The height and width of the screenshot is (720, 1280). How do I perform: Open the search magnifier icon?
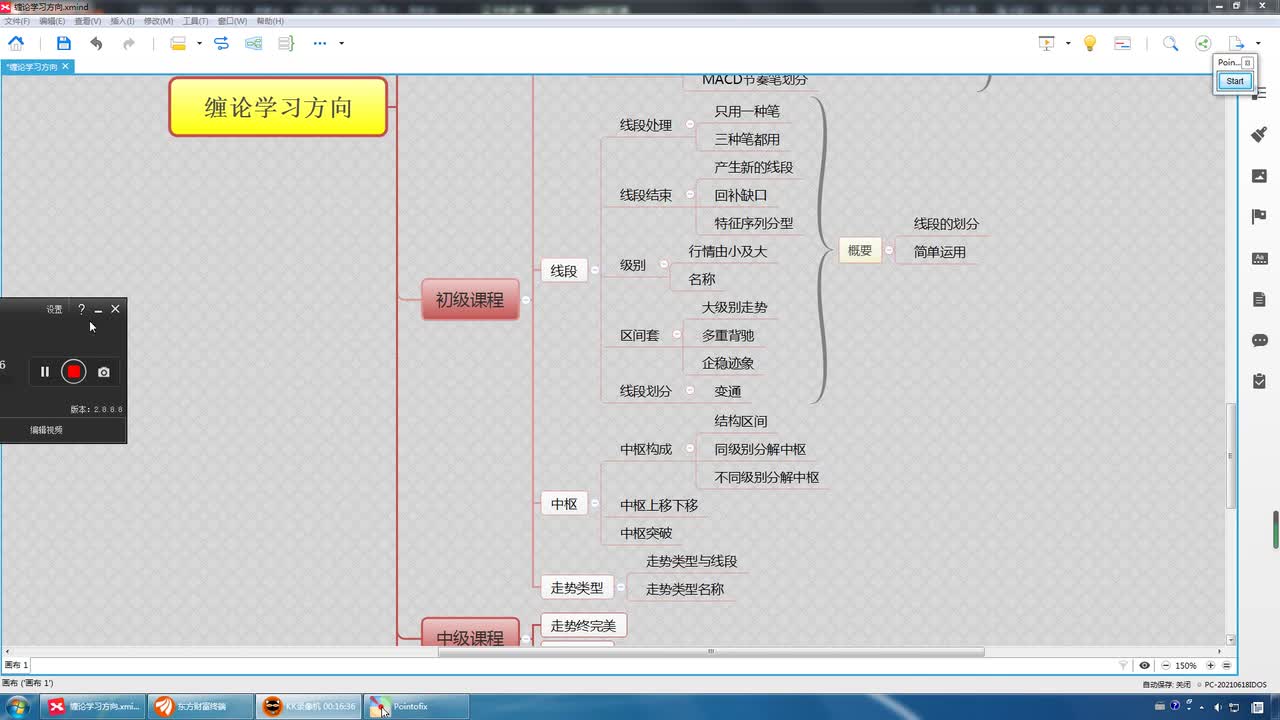1170,43
